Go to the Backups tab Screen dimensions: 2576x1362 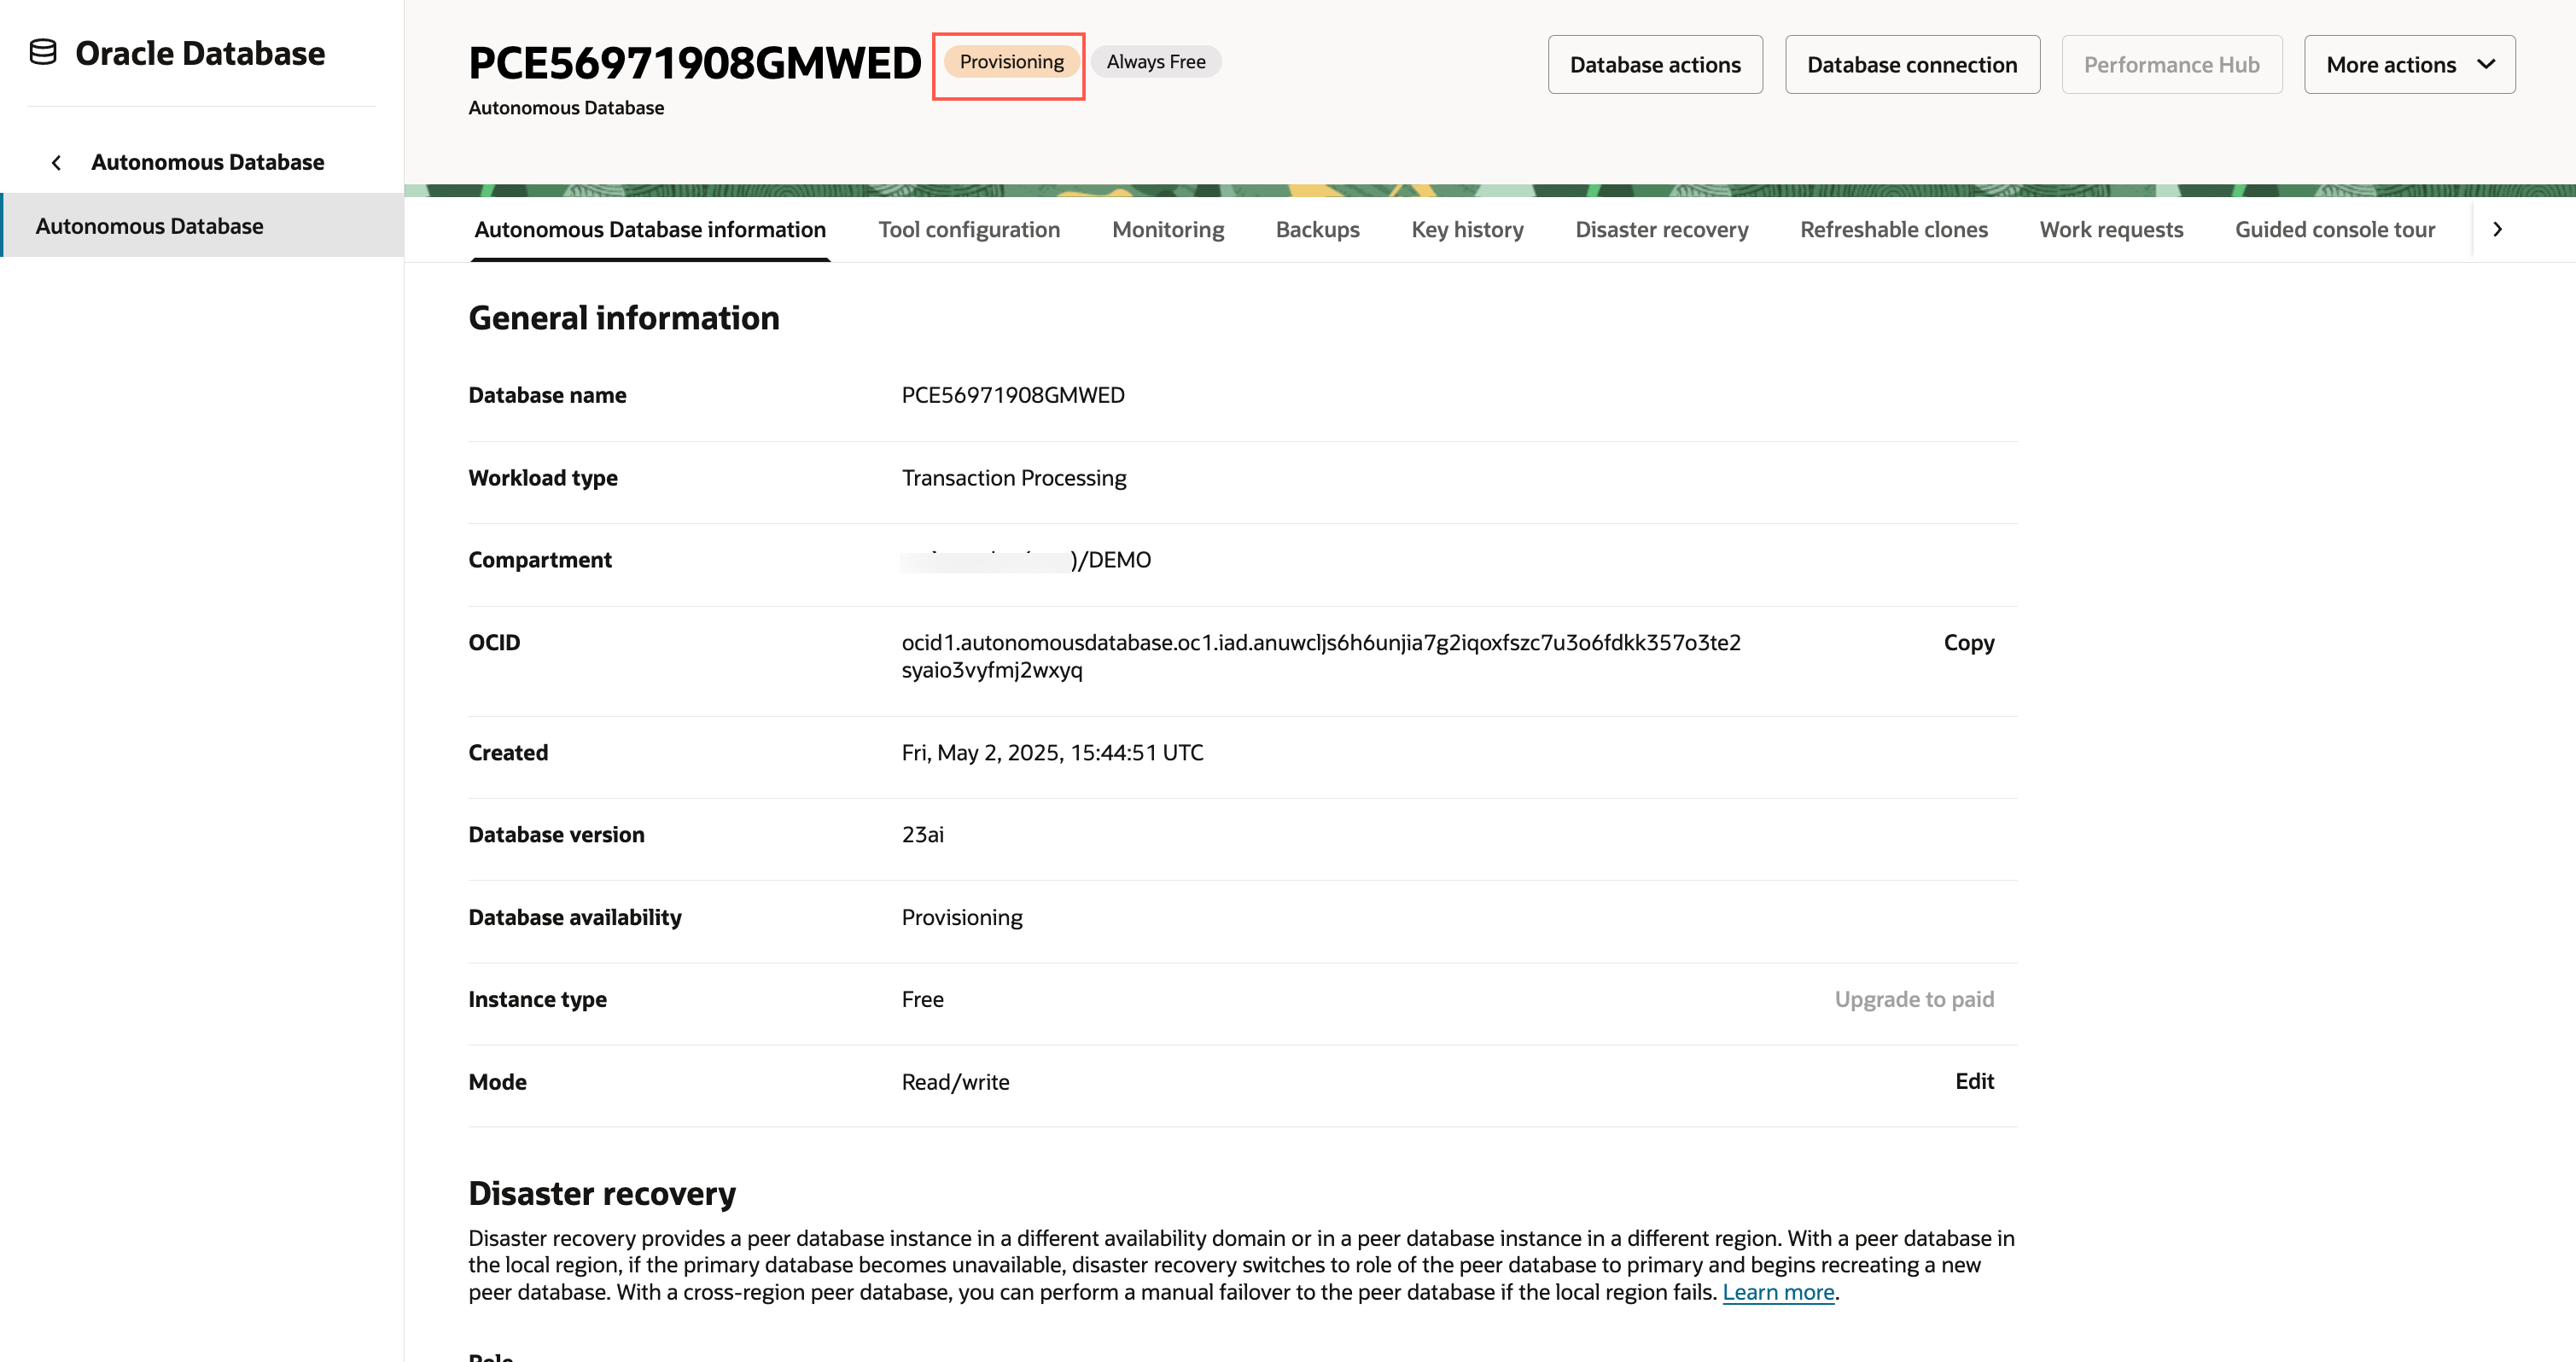tap(1317, 230)
